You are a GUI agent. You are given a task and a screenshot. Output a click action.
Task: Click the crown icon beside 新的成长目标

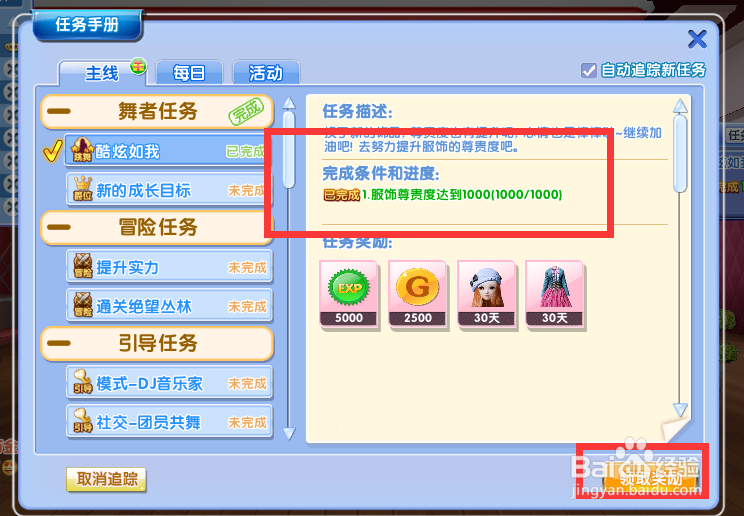tap(83, 189)
